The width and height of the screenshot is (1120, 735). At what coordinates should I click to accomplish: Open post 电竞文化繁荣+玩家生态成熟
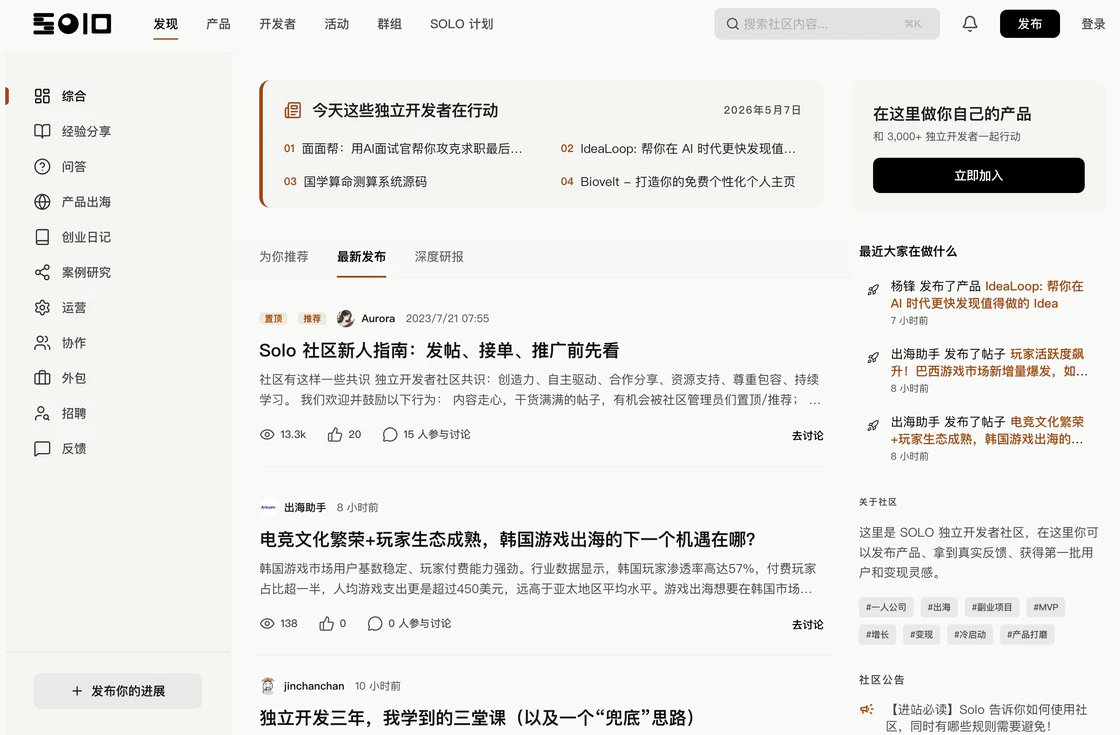[507, 539]
